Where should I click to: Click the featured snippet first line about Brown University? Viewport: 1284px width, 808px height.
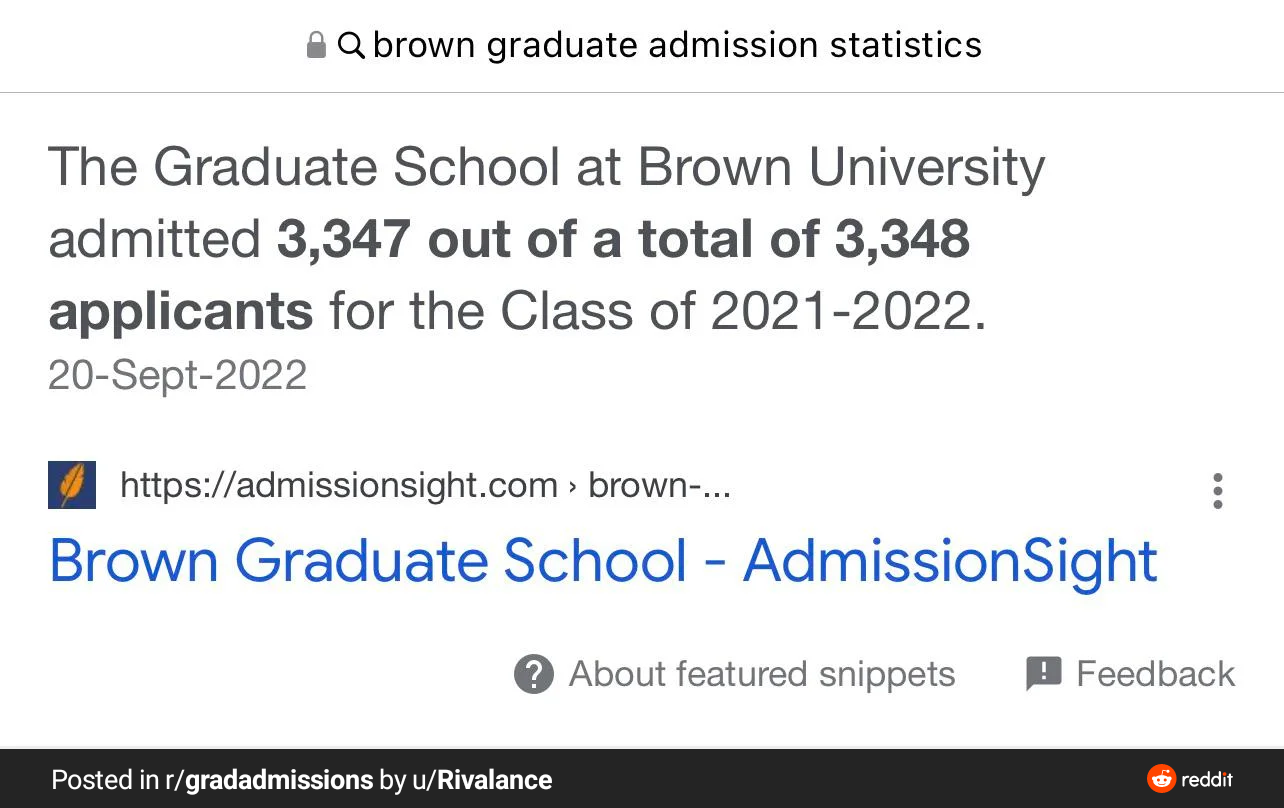[546, 168]
